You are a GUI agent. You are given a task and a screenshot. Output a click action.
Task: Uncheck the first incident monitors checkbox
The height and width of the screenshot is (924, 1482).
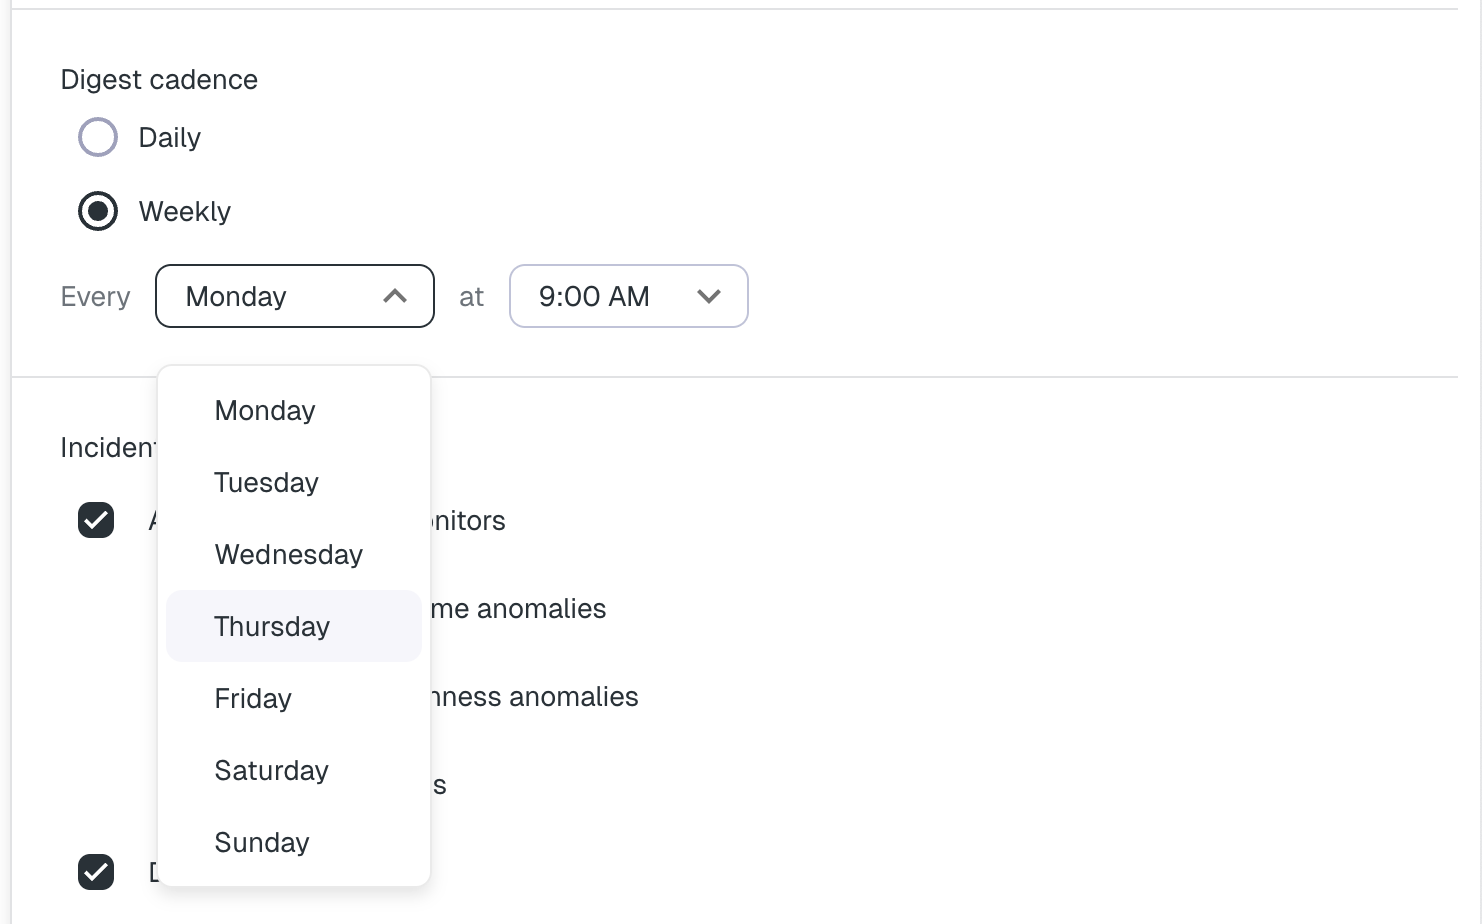(x=96, y=520)
